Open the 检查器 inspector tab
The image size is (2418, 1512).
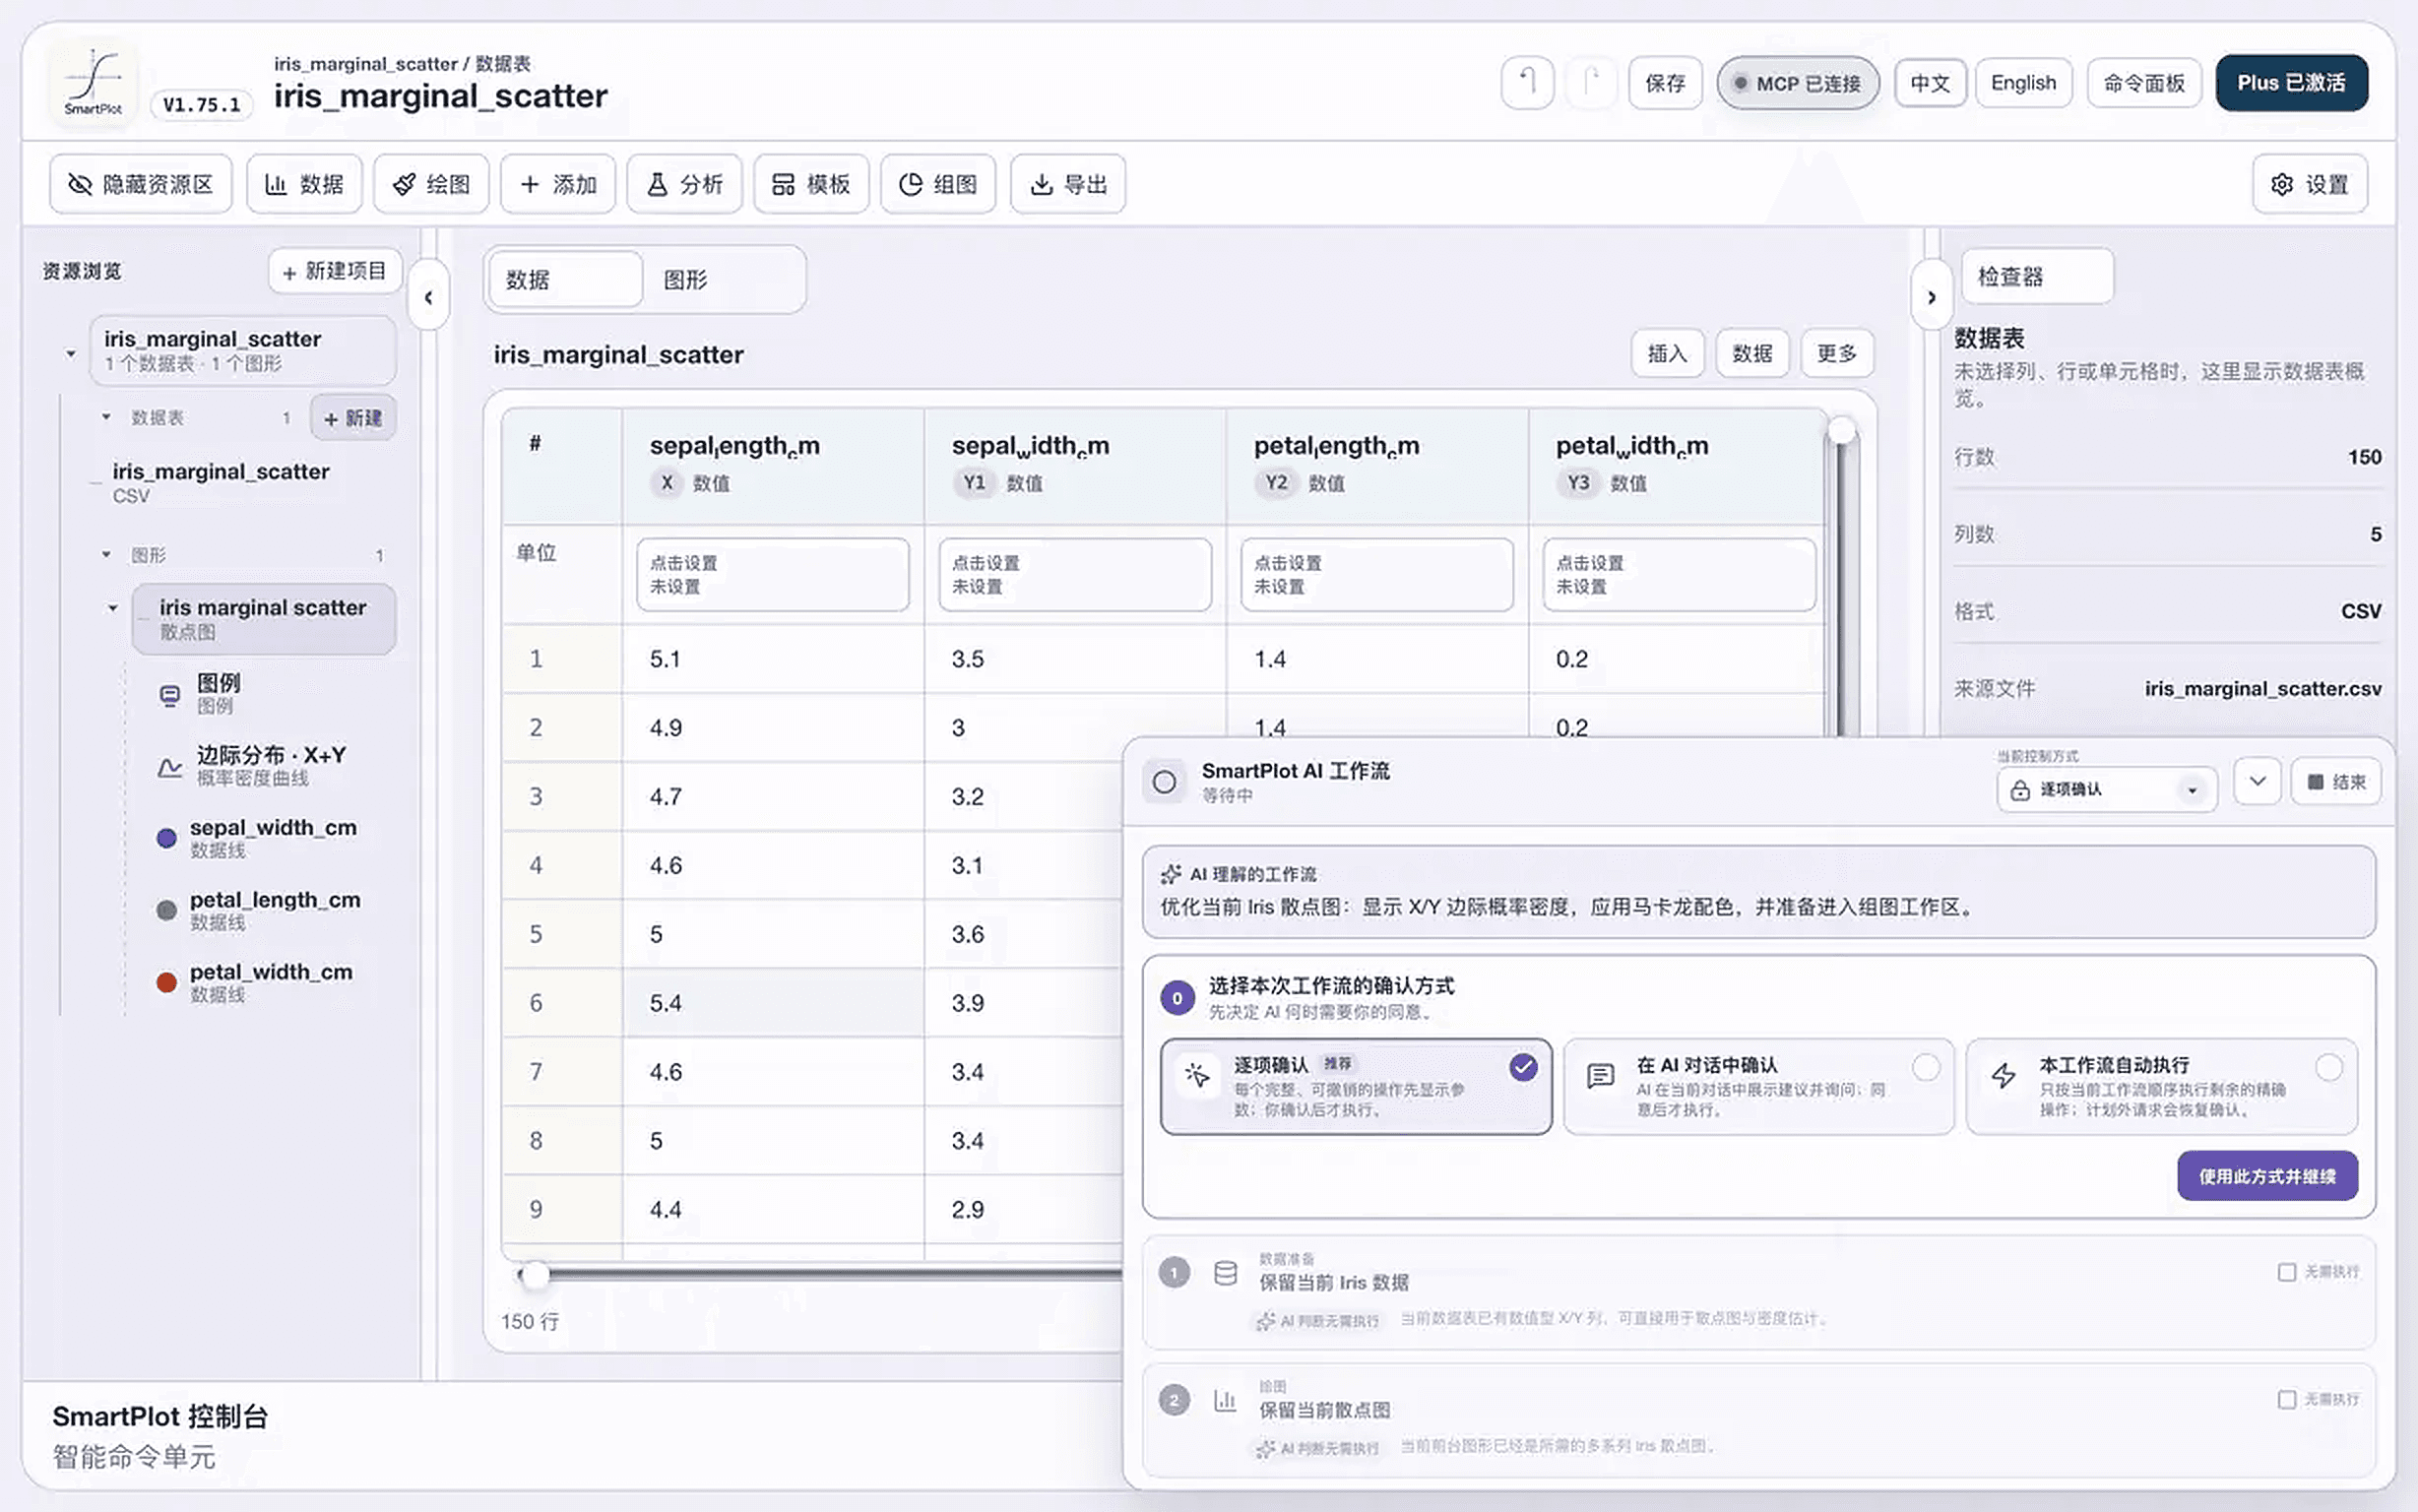point(2037,277)
